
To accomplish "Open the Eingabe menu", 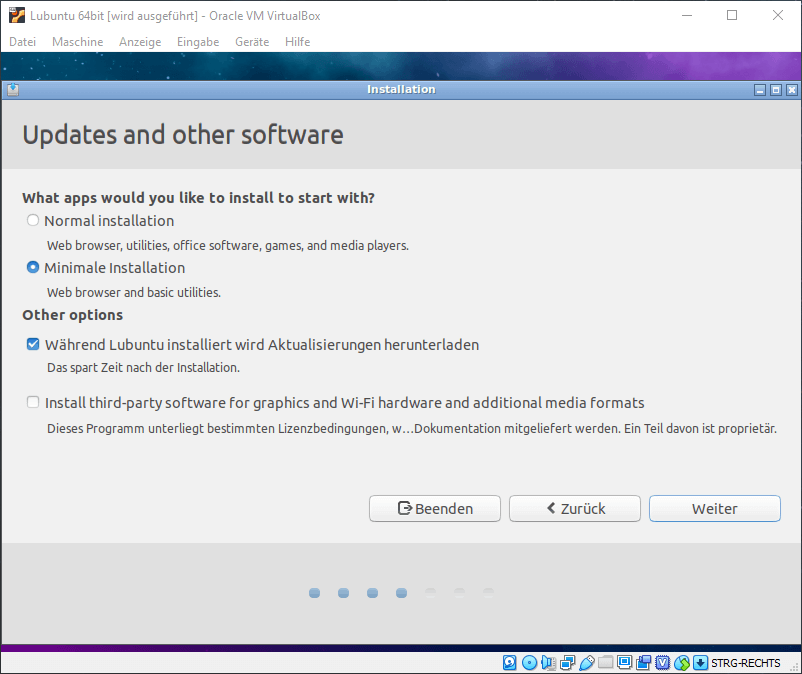I will (x=198, y=42).
